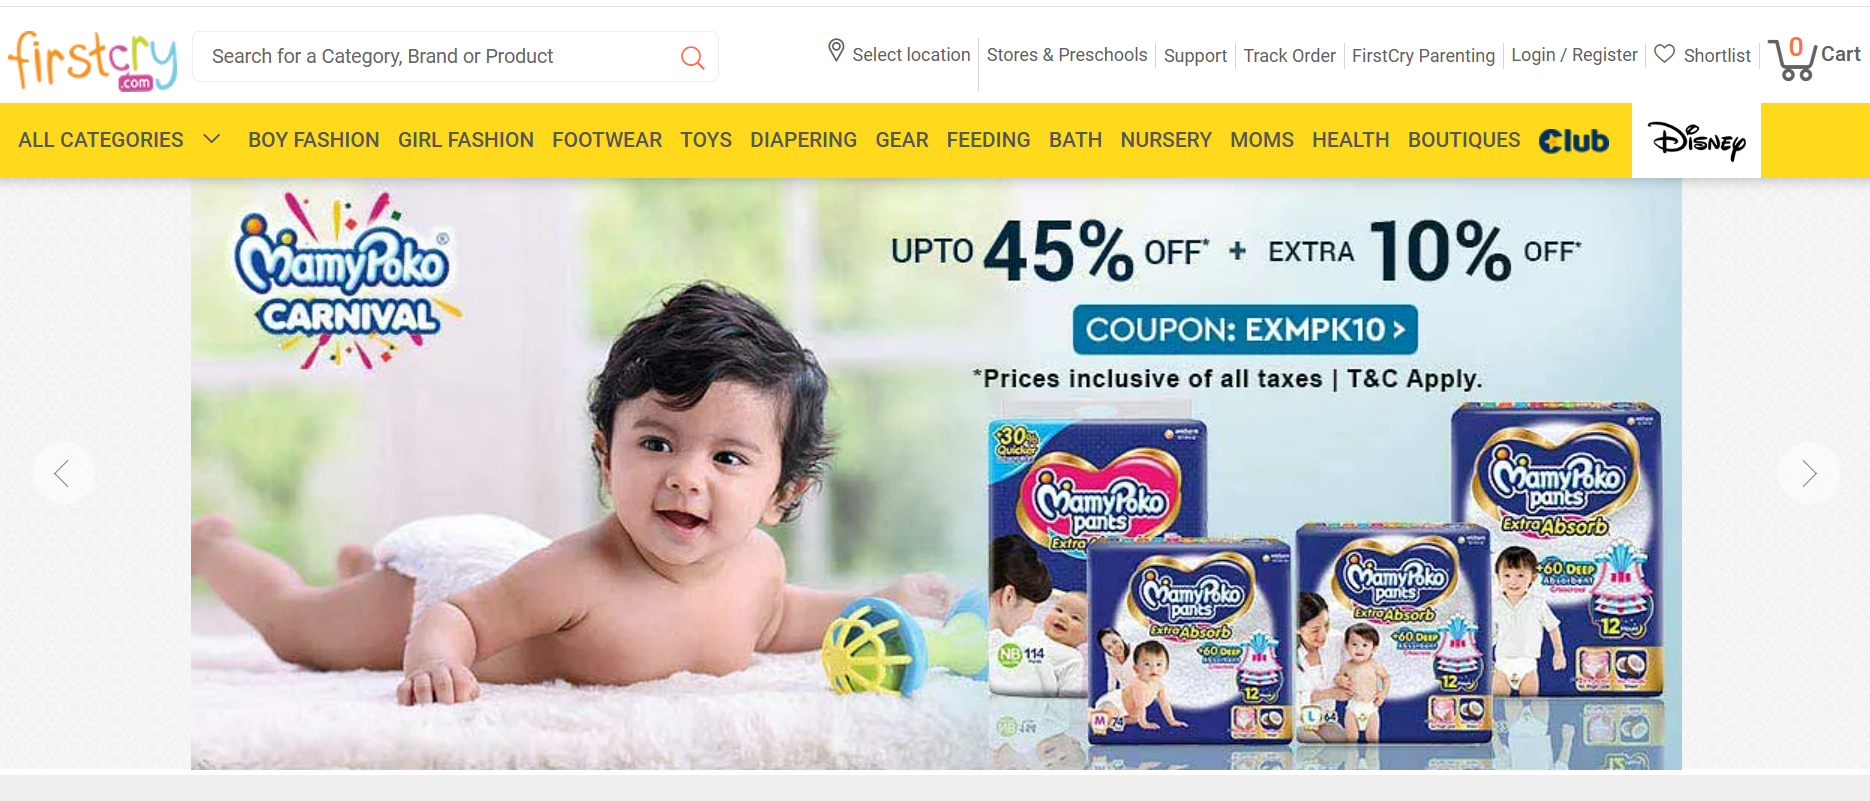Expand the All Categories chevron
The image size is (1870, 801).
(211, 139)
